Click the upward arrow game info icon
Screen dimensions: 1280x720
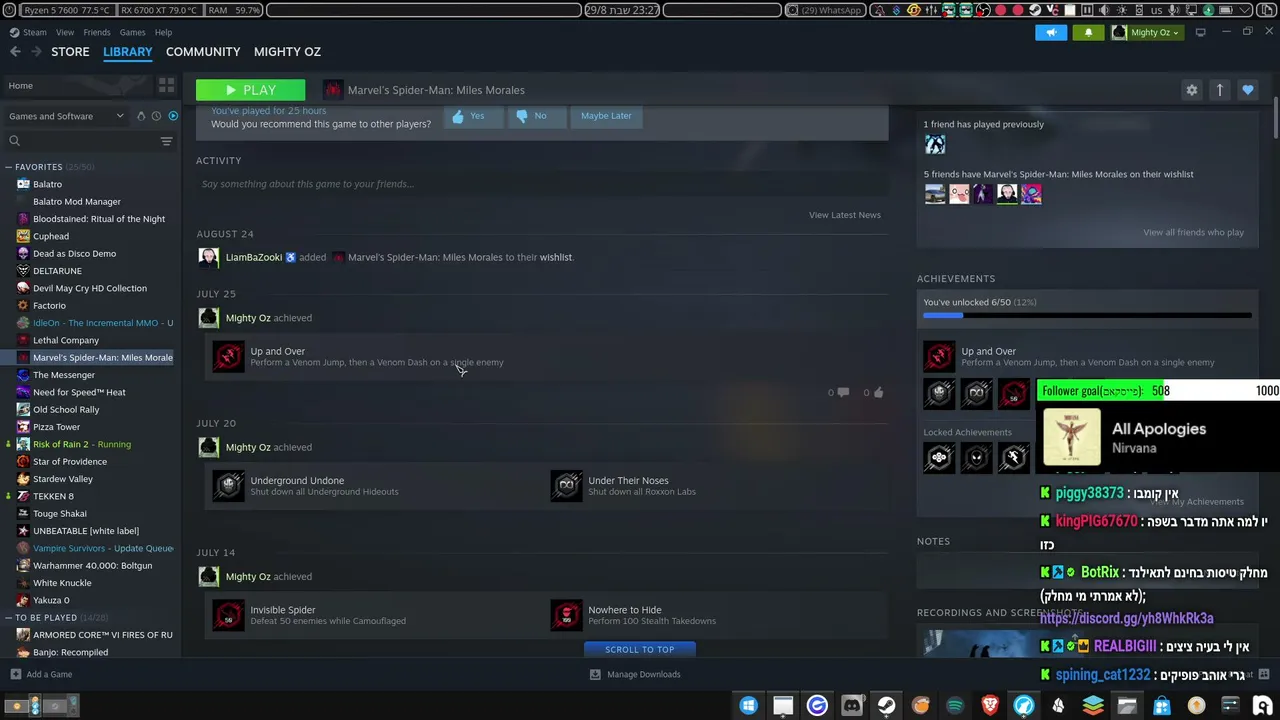click(1220, 90)
